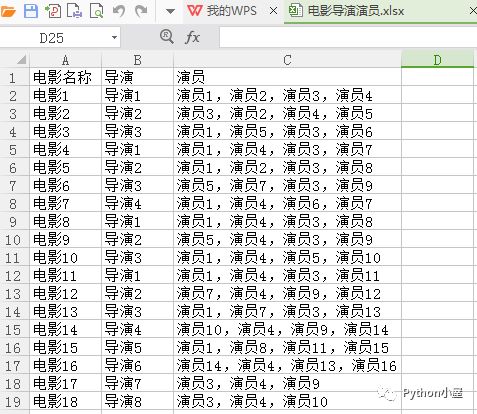Click the 导演6 cell
This screenshot has width=477, height=414.
click(x=137, y=366)
